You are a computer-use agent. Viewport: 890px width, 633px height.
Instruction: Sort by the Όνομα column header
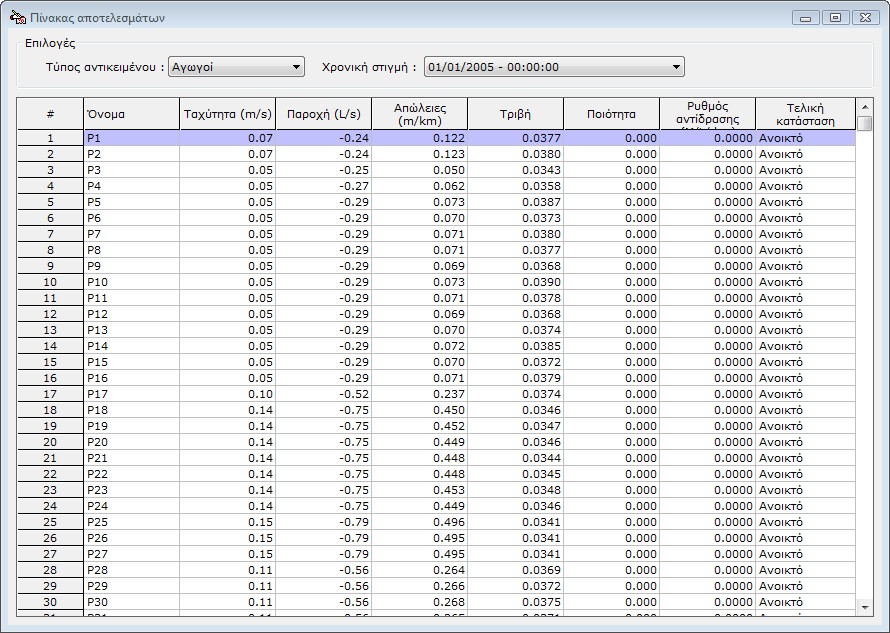pos(131,114)
